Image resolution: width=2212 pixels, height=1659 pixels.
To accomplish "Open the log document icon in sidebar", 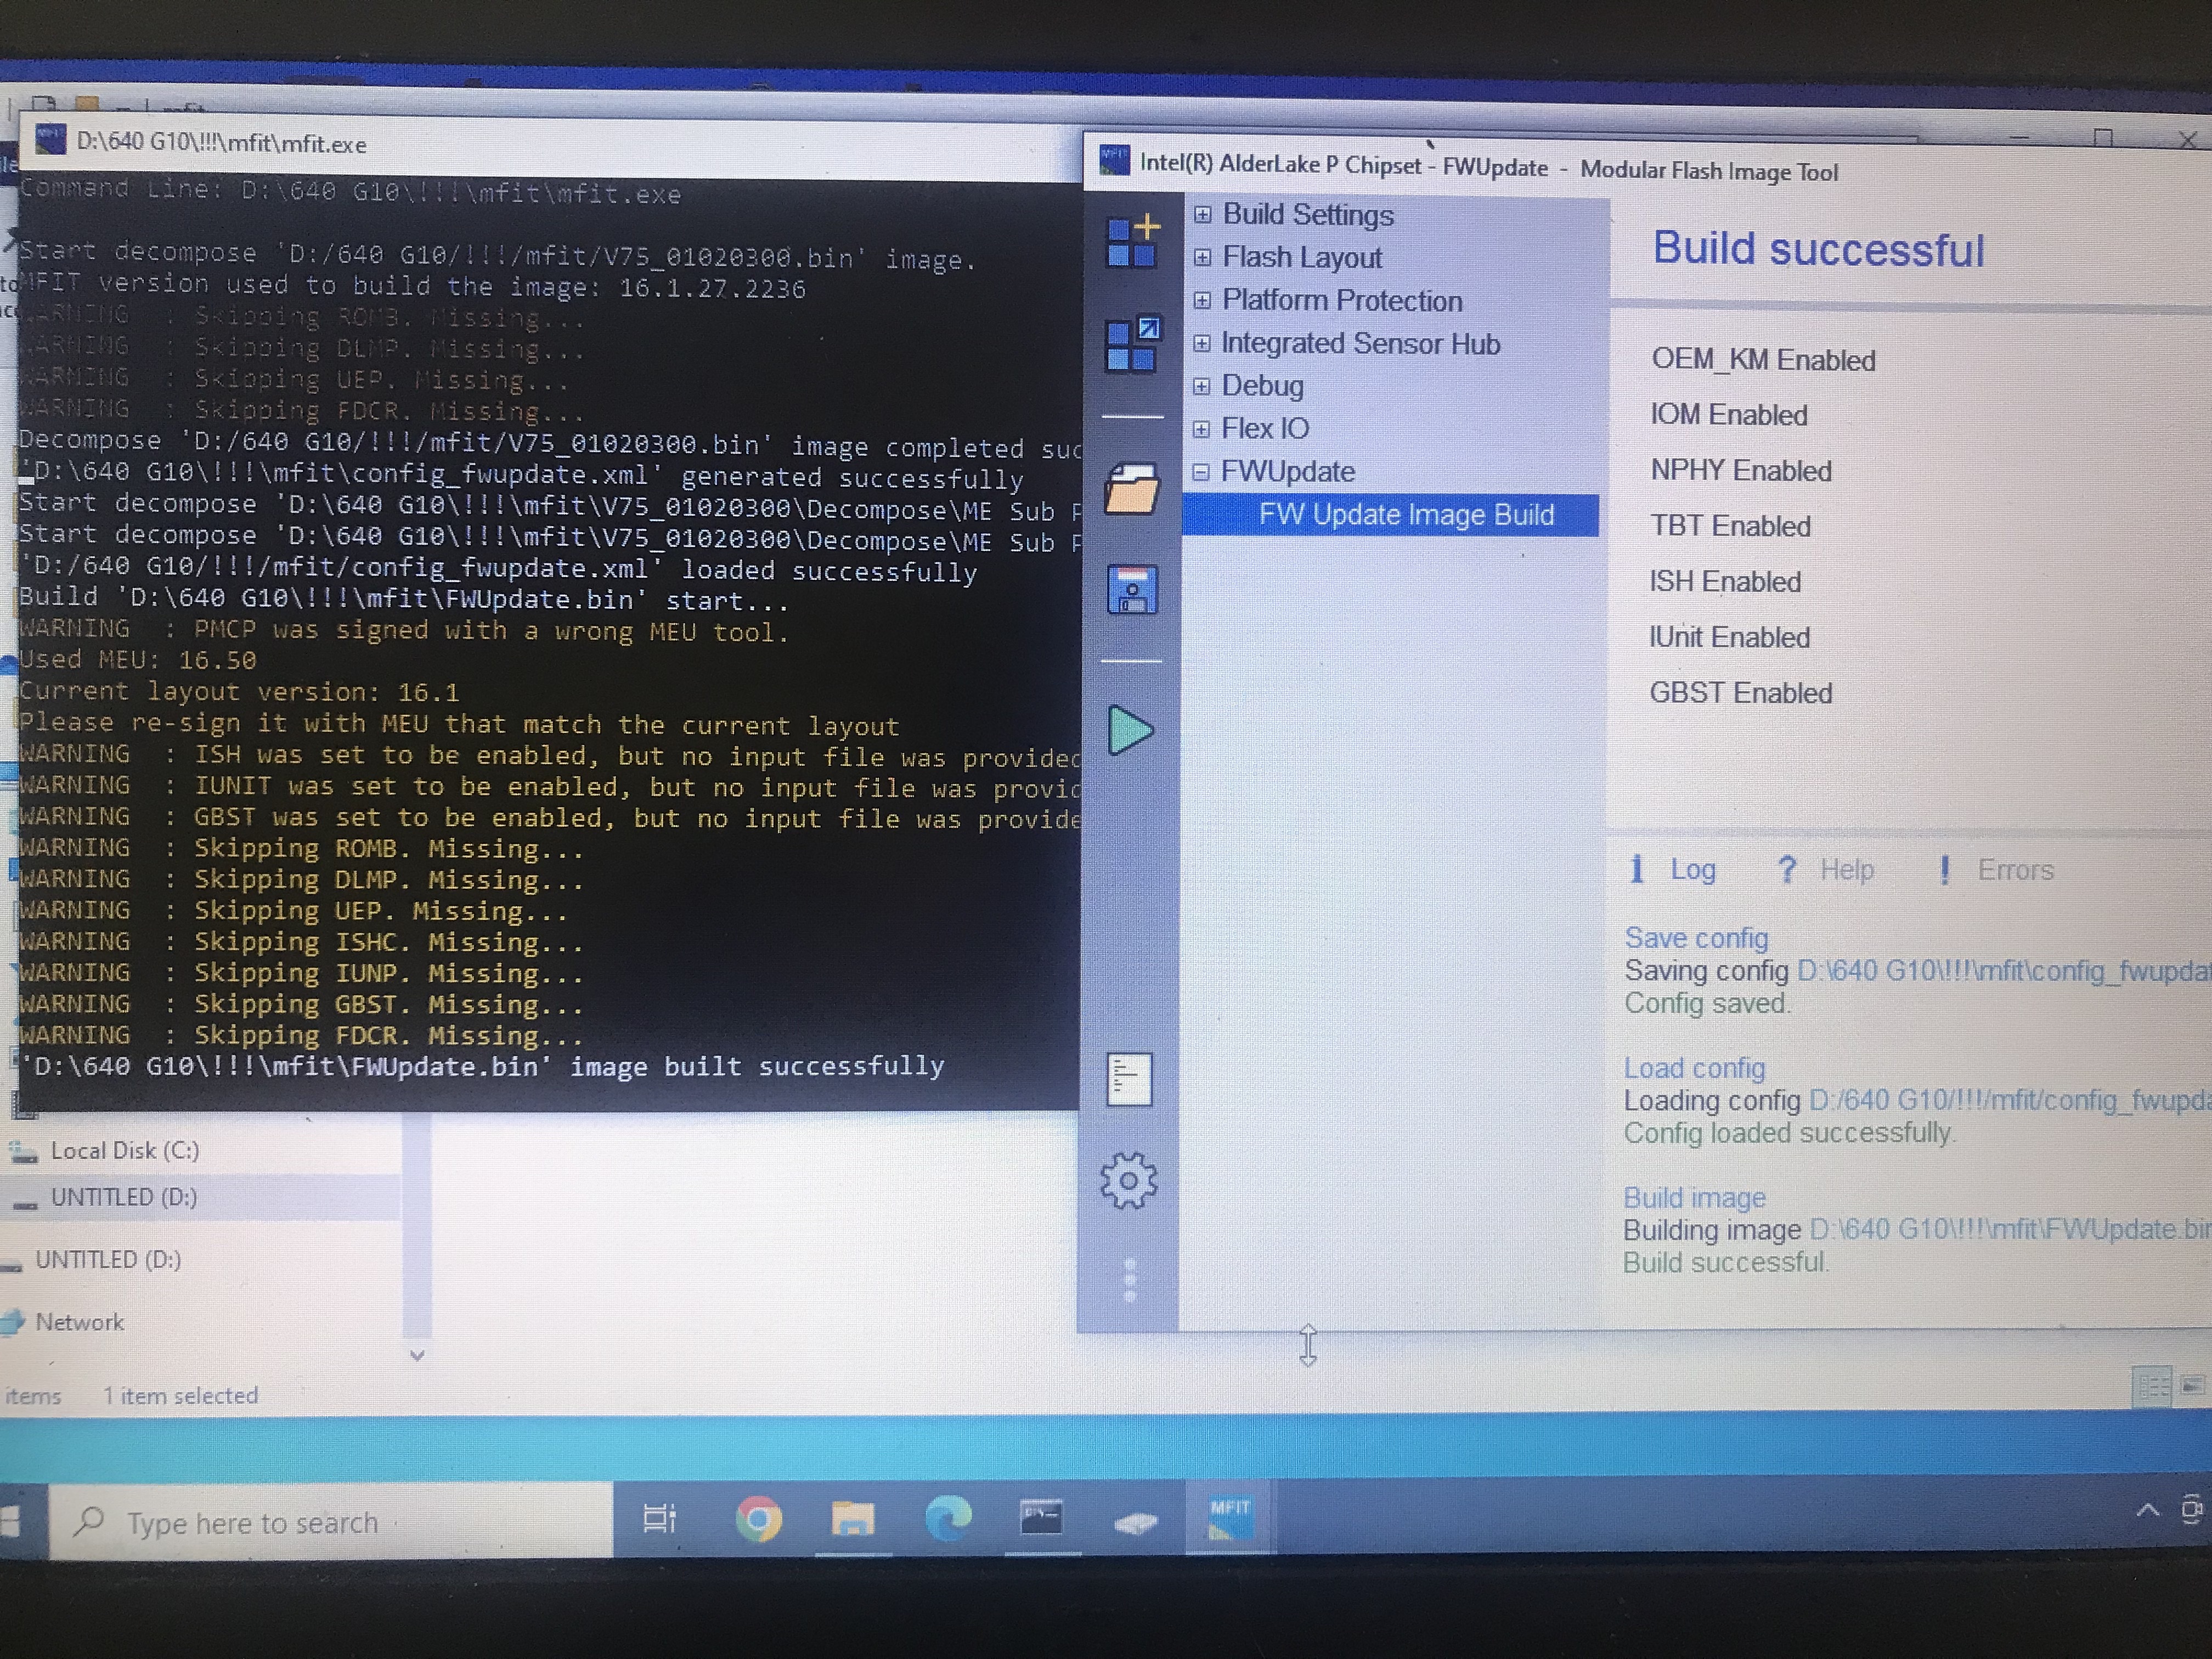I will pos(1129,1080).
